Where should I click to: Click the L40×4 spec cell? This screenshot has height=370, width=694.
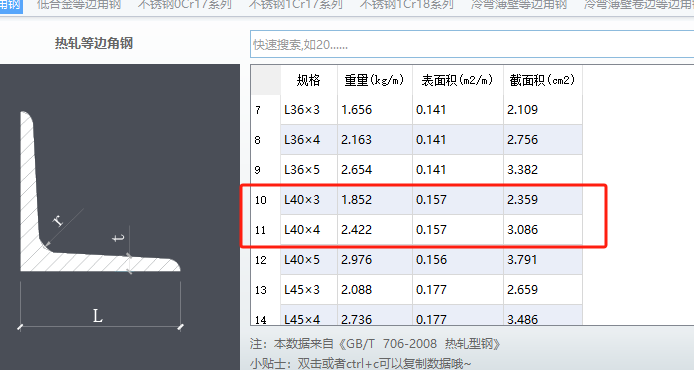click(x=309, y=230)
